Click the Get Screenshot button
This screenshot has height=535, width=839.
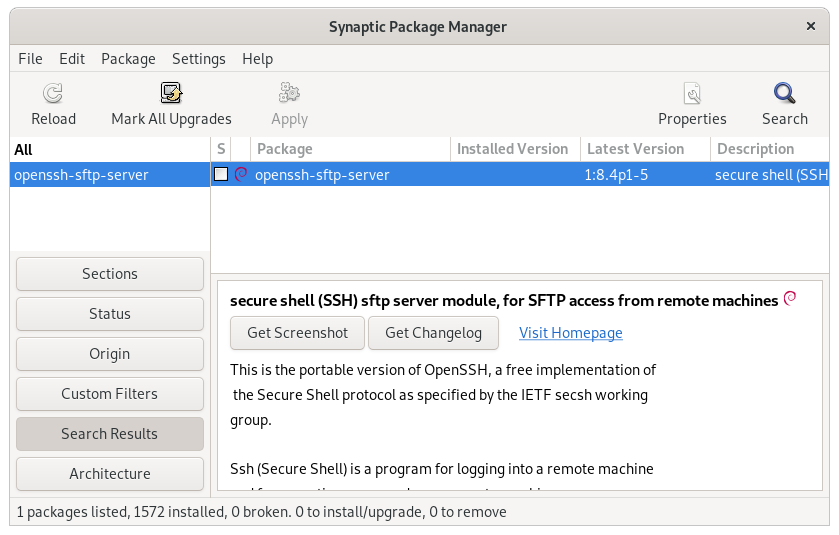298,333
